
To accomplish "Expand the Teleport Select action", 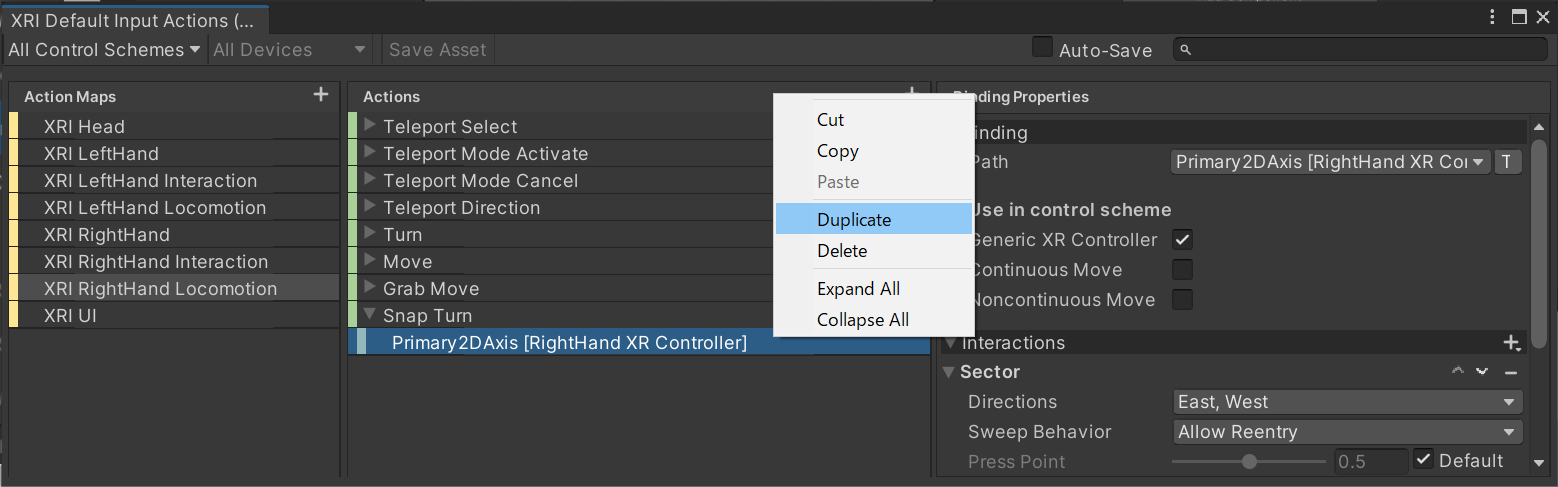I will pos(370,126).
